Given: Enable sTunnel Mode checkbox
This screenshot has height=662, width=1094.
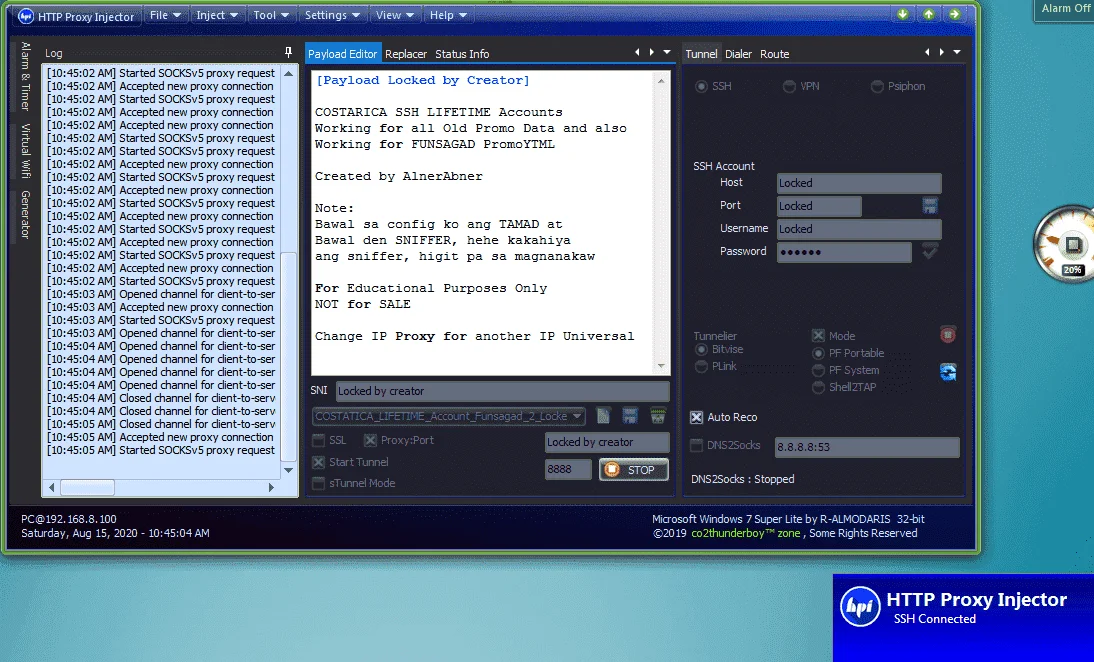Looking at the screenshot, I should 319,483.
